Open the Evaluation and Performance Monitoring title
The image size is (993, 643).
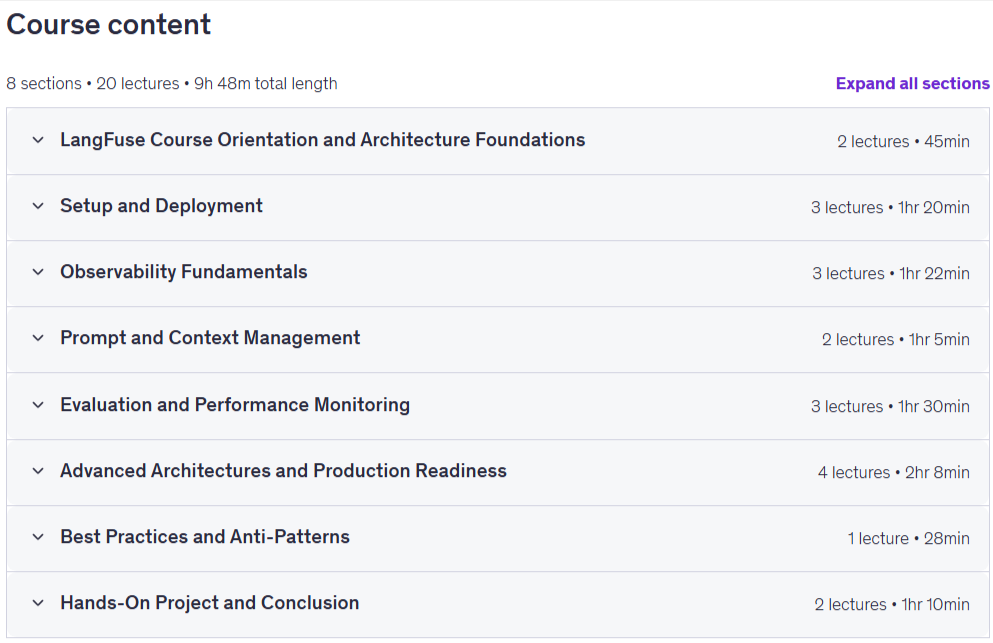pyautogui.click(x=235, y=405)
